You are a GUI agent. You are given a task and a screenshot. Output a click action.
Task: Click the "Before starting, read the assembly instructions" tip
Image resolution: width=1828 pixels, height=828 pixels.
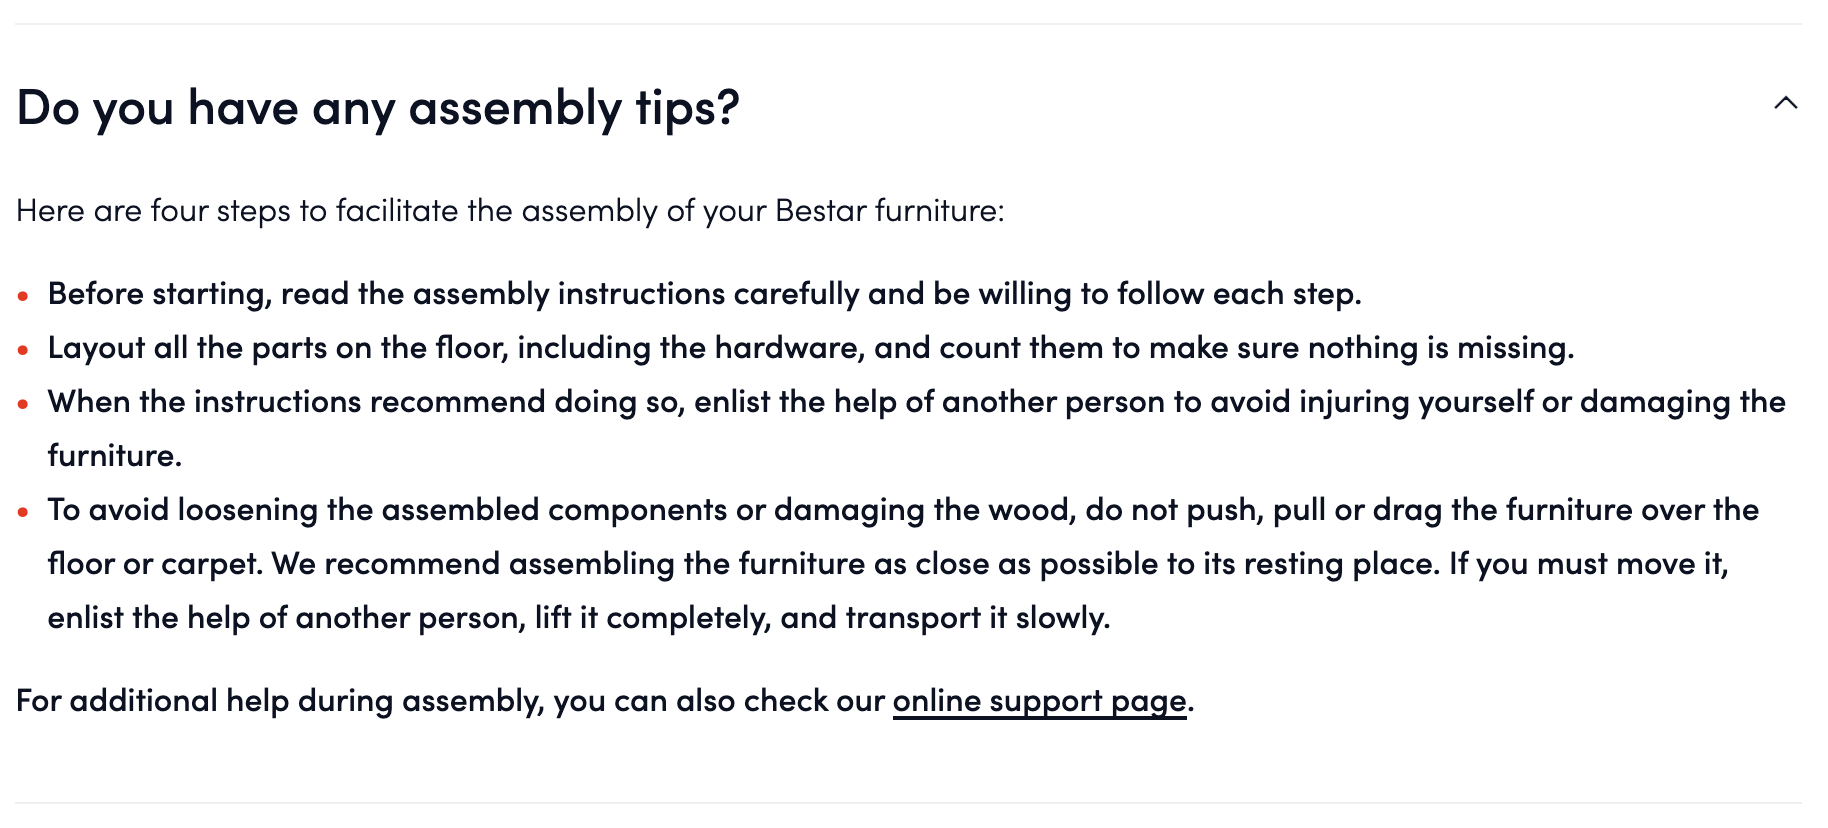coord(704,294)
